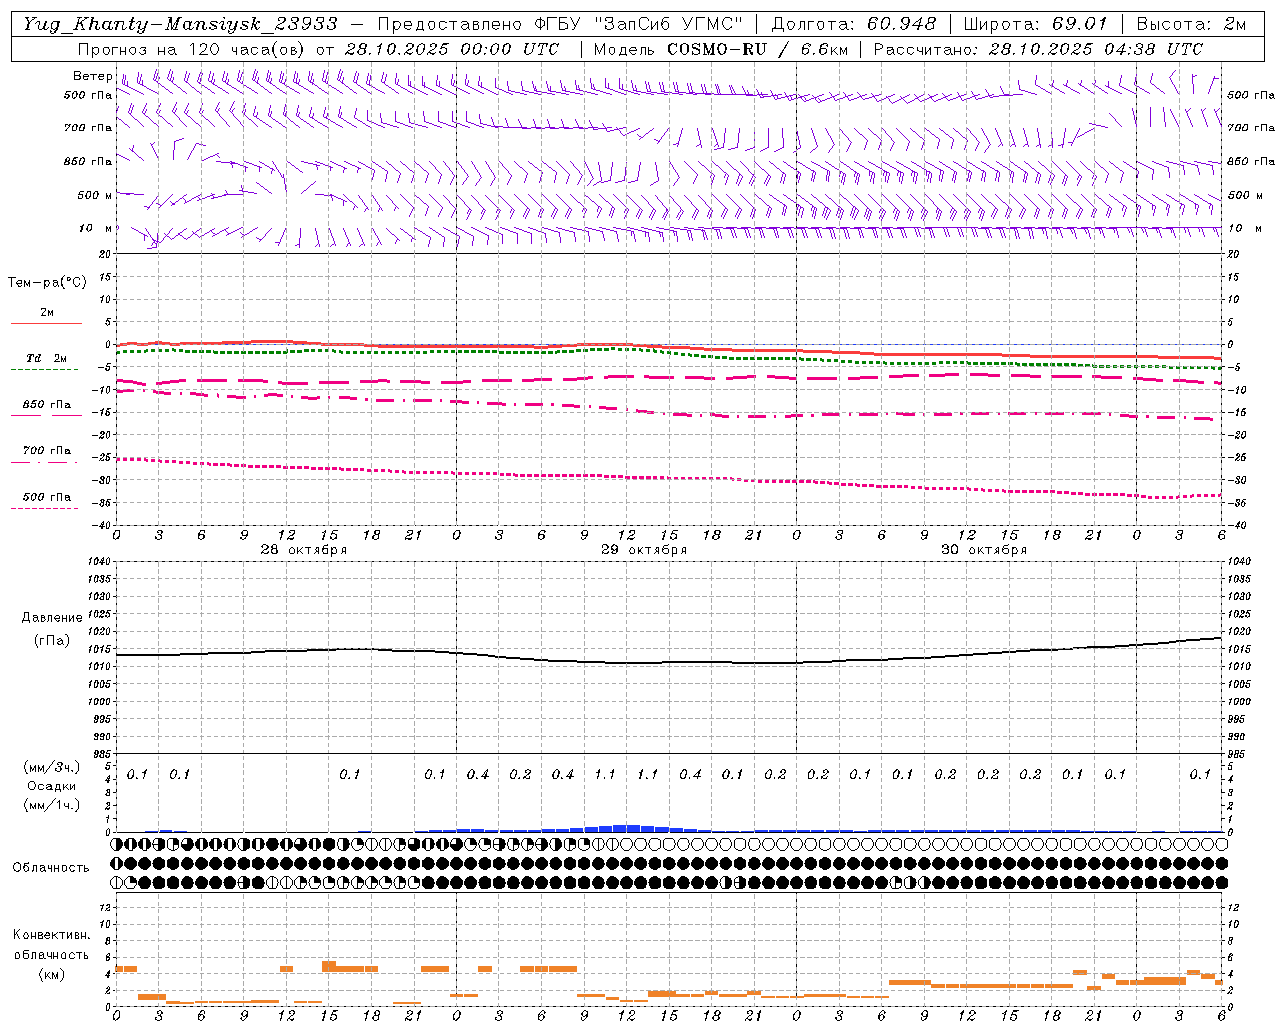Image resolution: width=1280 pixels, height=1024 pixels.
Task: Click the 850 гПа temperature legend entry
Action: pos(46,405)
